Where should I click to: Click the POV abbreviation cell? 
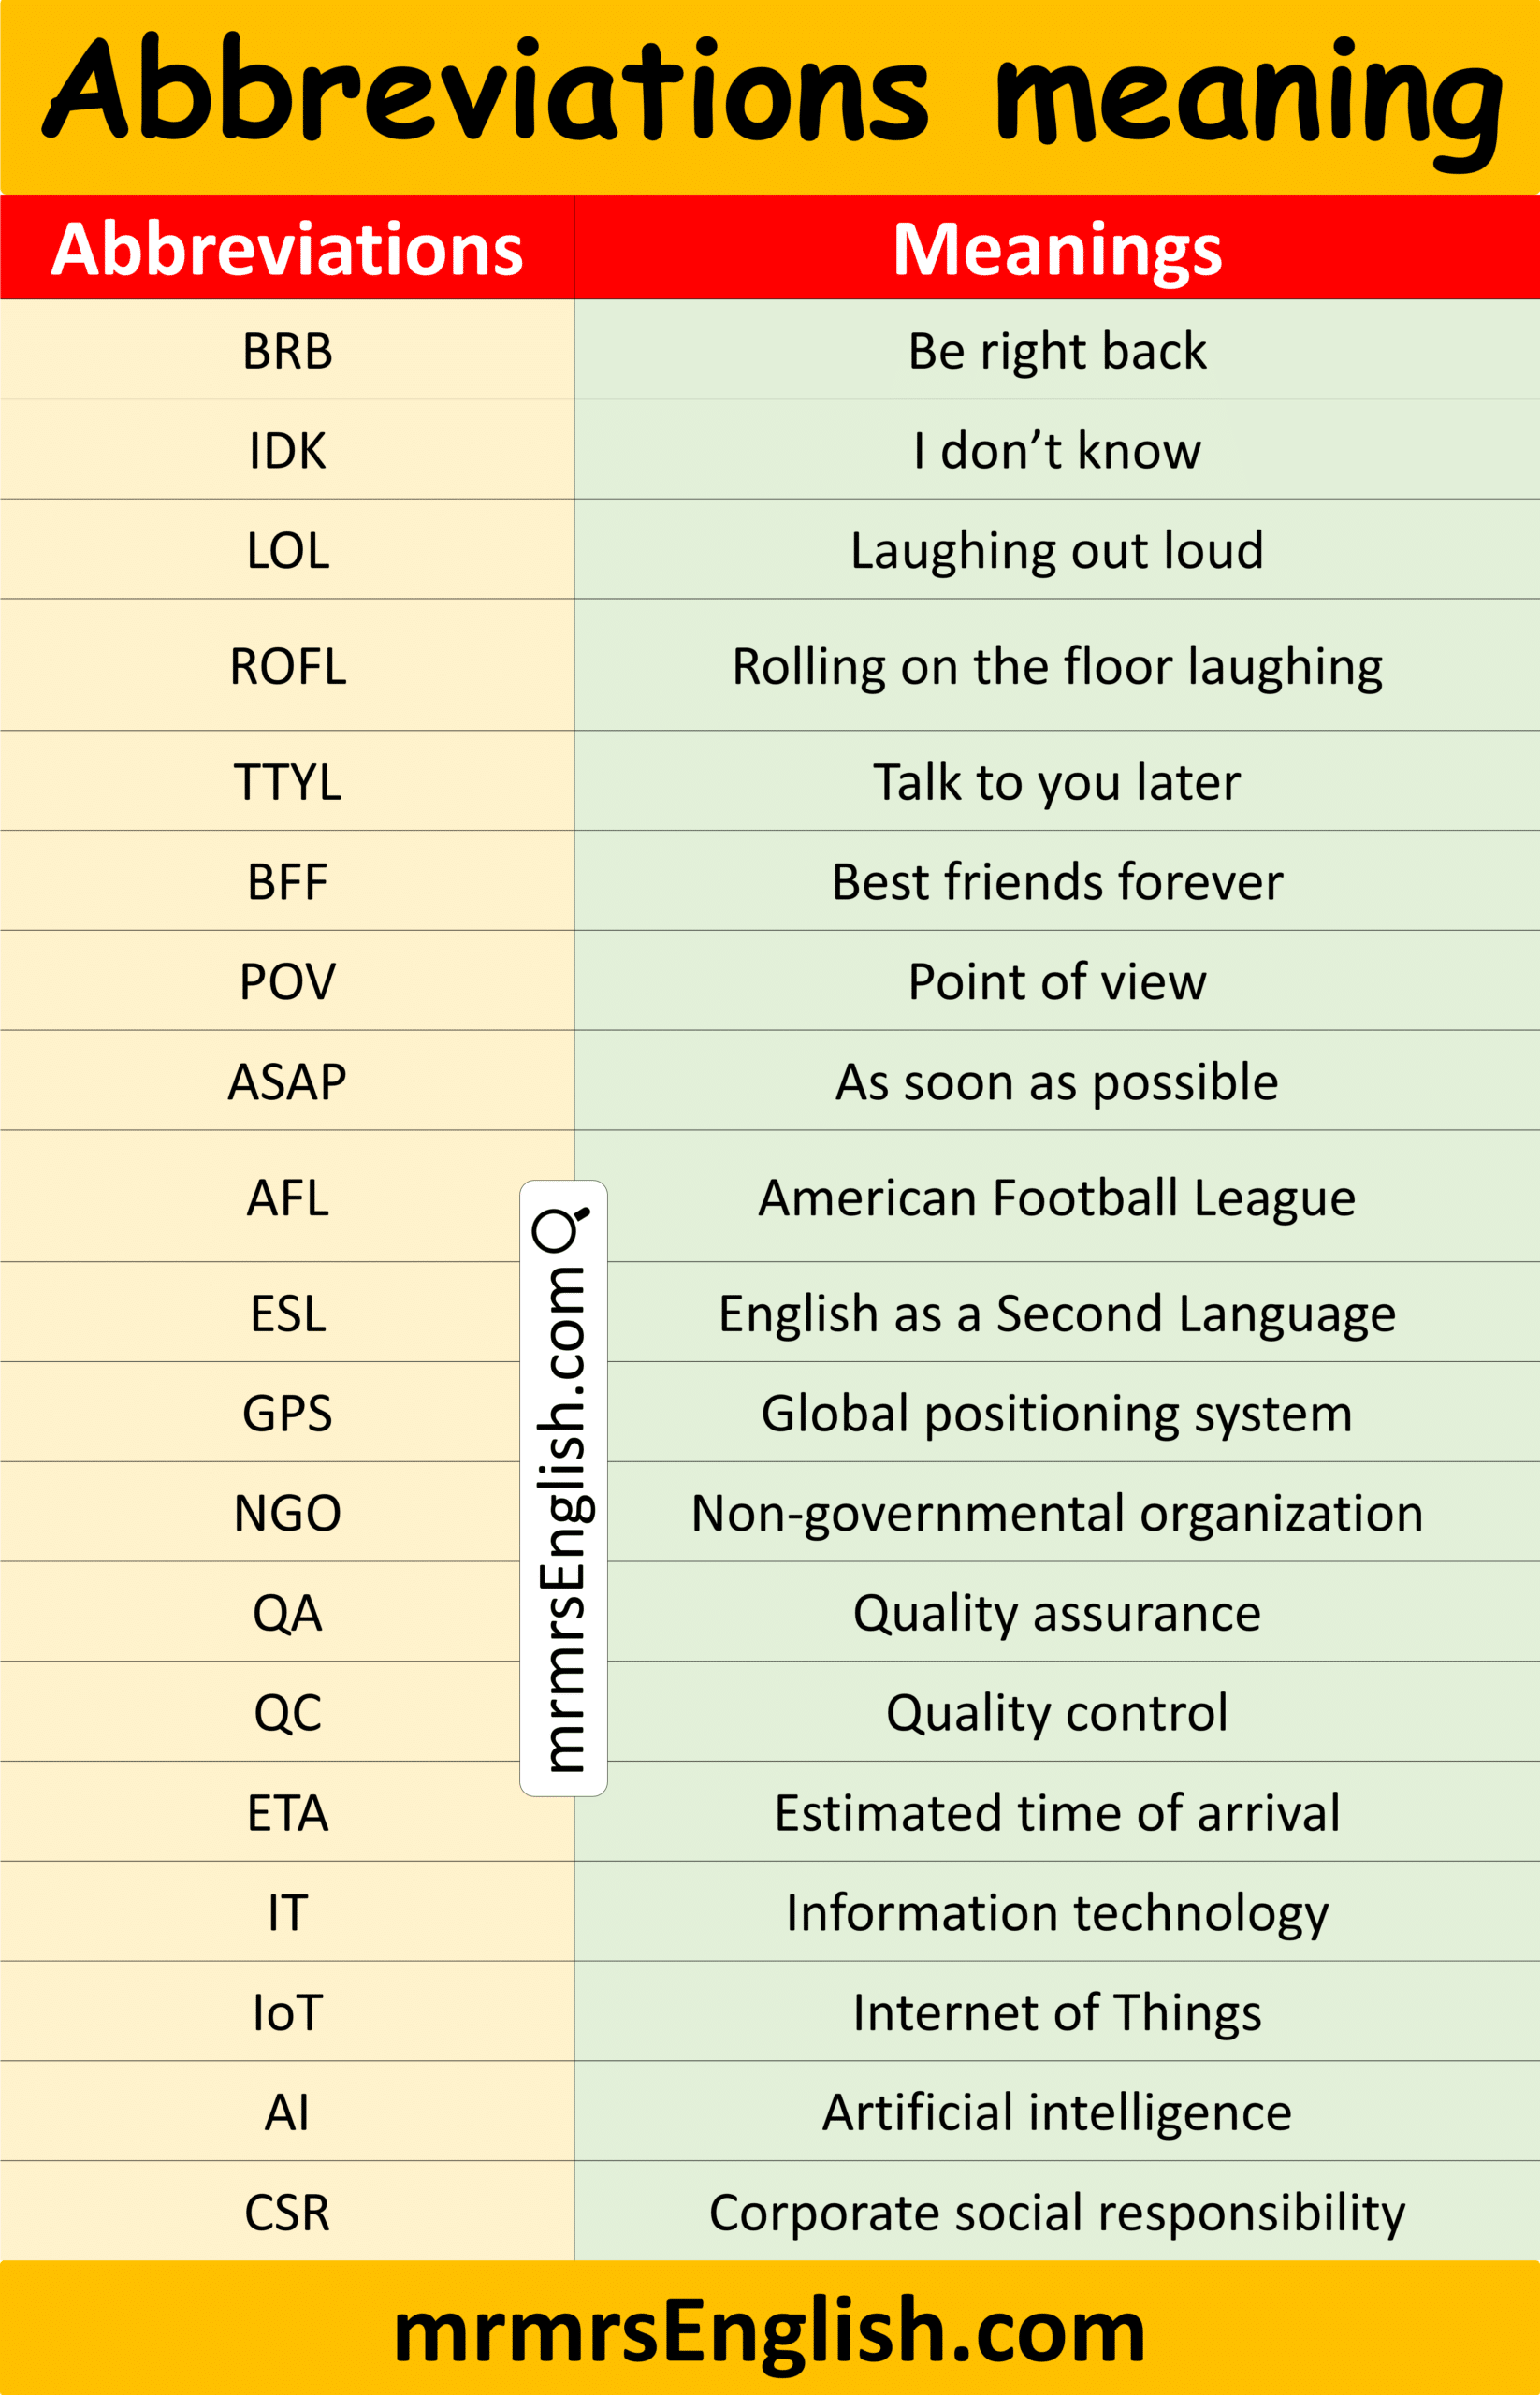coord(287,981)
